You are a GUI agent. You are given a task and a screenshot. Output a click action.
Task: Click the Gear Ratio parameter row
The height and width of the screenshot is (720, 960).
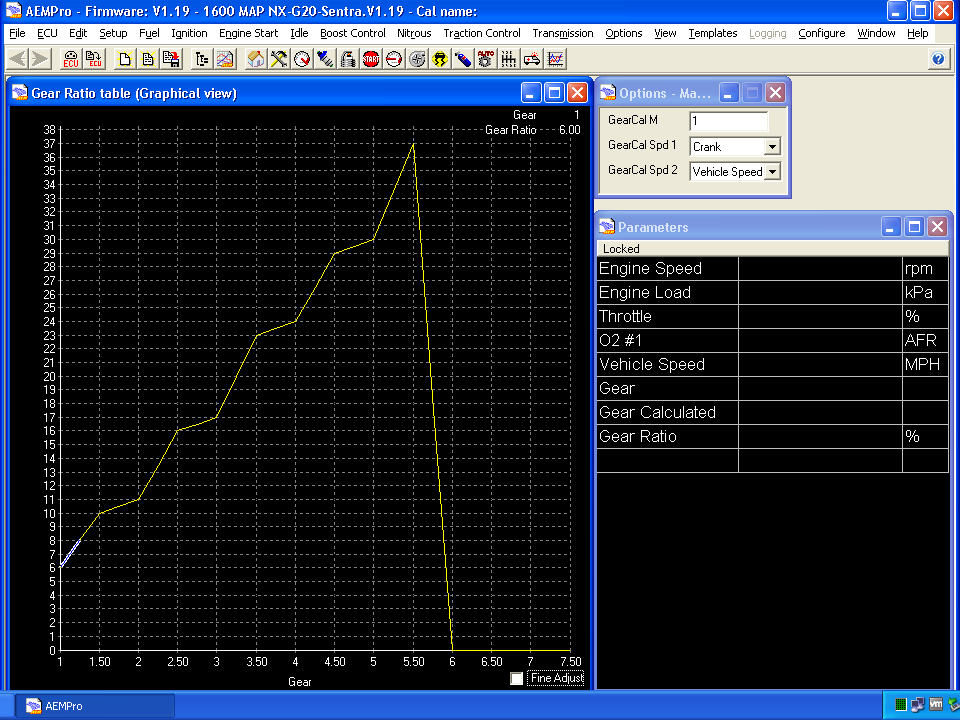pyautogui.click(x=773, y=437)
